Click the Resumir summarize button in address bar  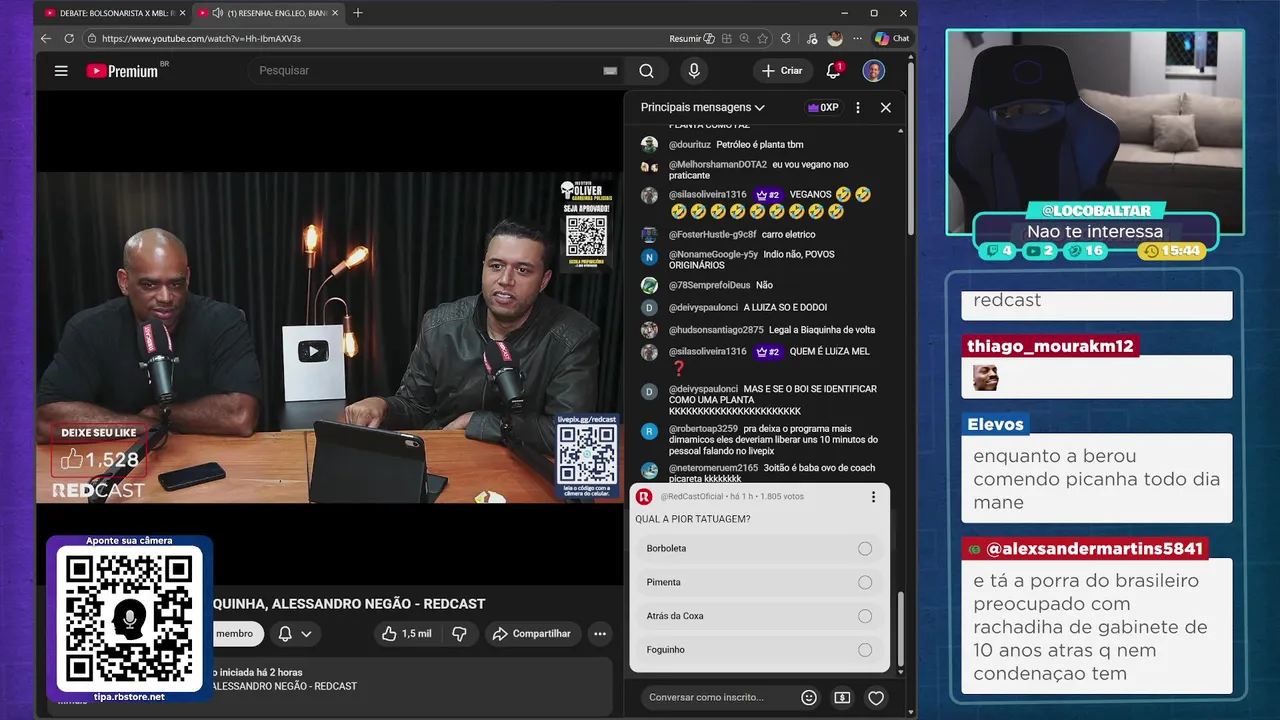pyautogui.click(x=692, y=38)
